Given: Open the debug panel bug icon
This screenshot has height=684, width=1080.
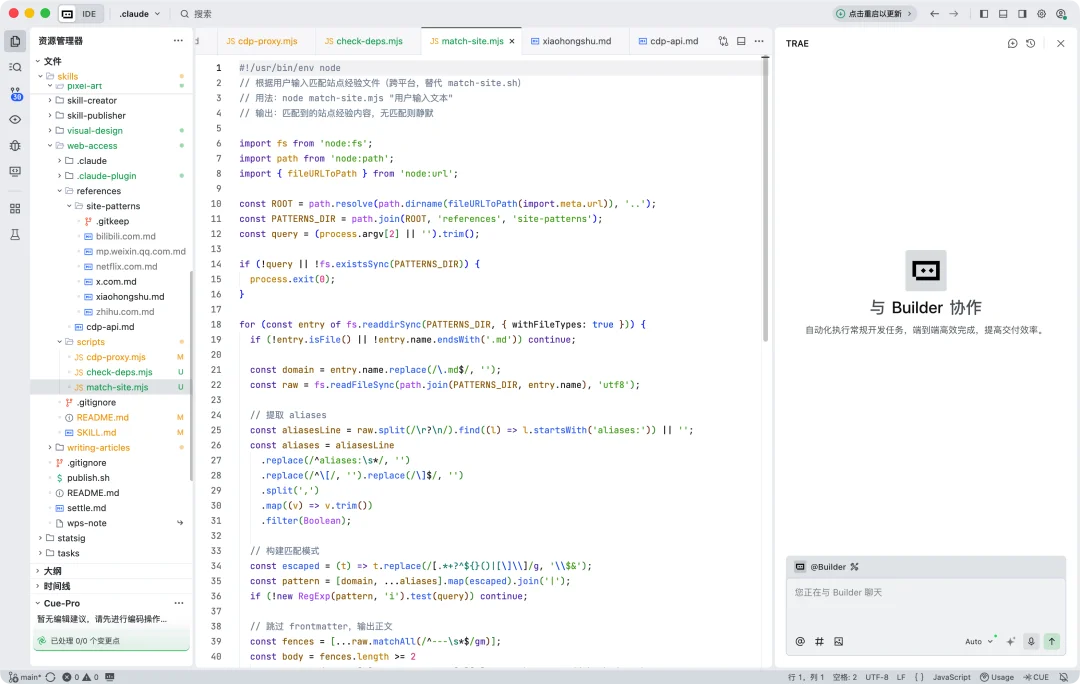Looking at the screenshot, I should (x=15, y=145).
